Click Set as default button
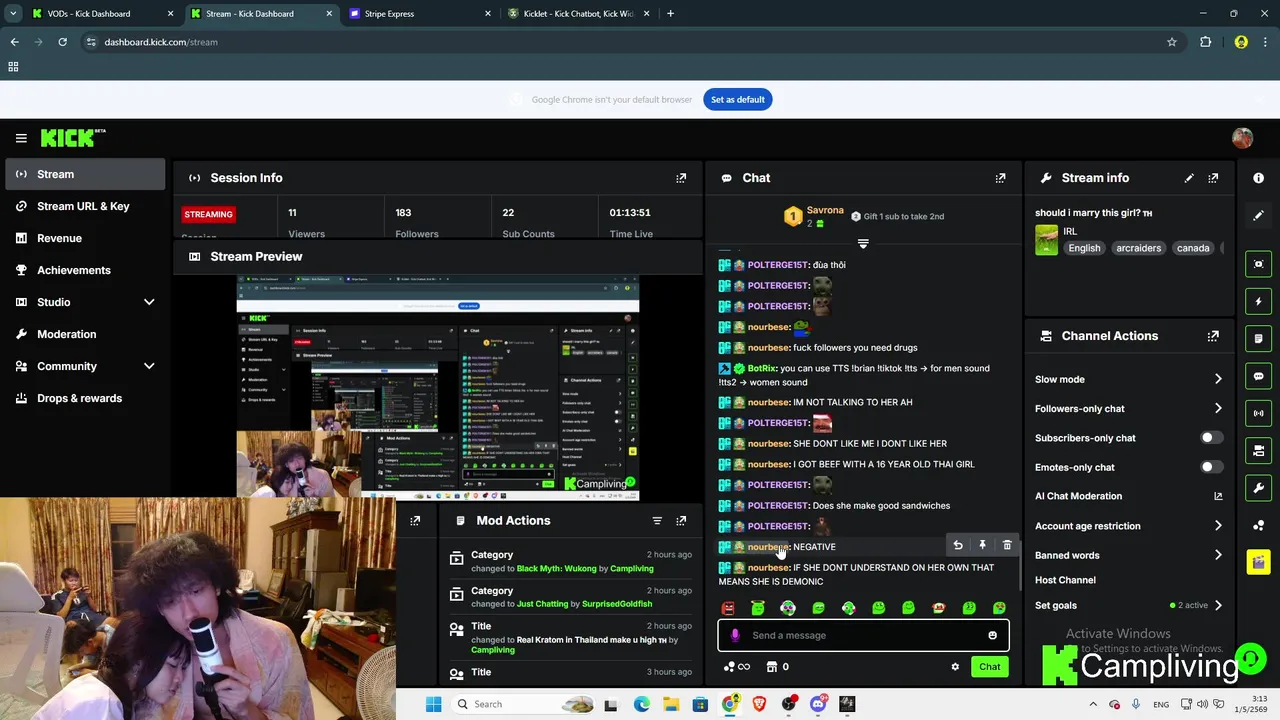The image size is (1280, 720). [x=738, y=99]
